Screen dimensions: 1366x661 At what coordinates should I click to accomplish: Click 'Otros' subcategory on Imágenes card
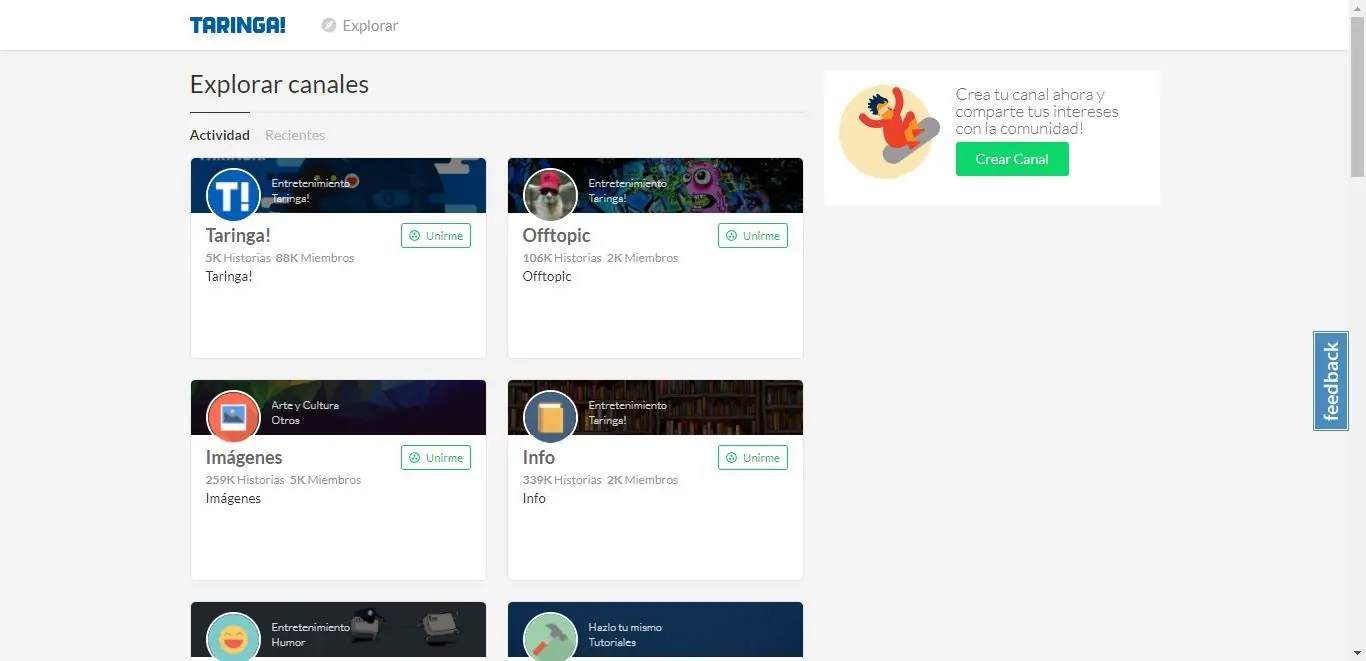pyautogui.click(x=285, y=420)
